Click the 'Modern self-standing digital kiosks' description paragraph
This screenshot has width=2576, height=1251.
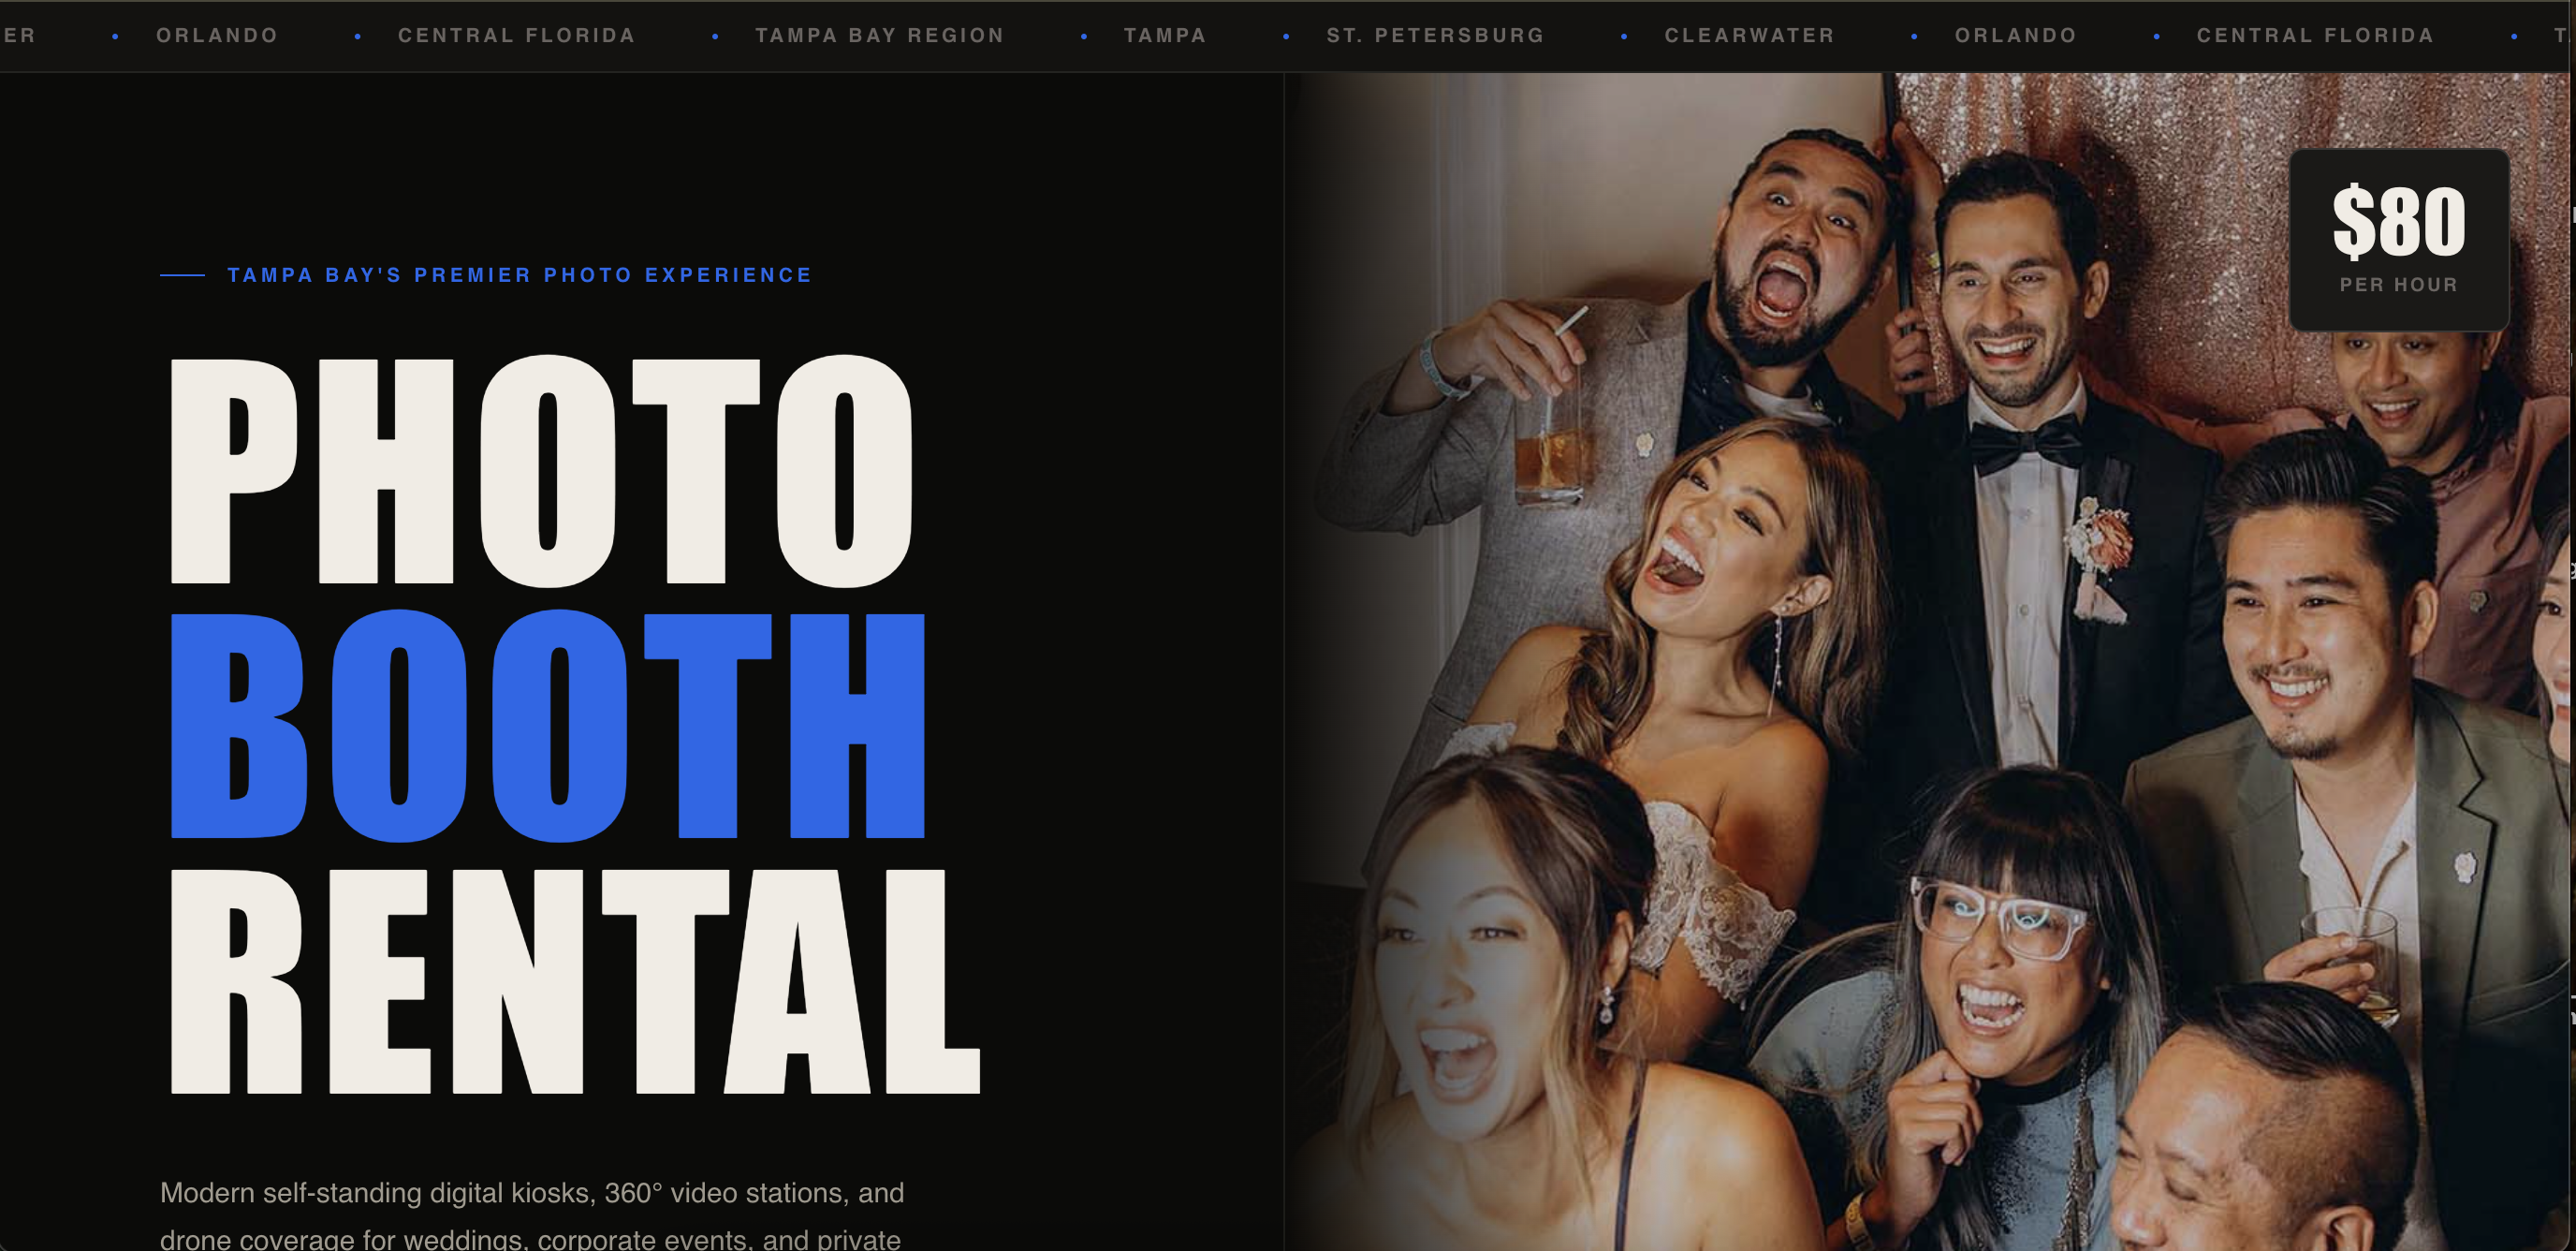coord(532,1215)
